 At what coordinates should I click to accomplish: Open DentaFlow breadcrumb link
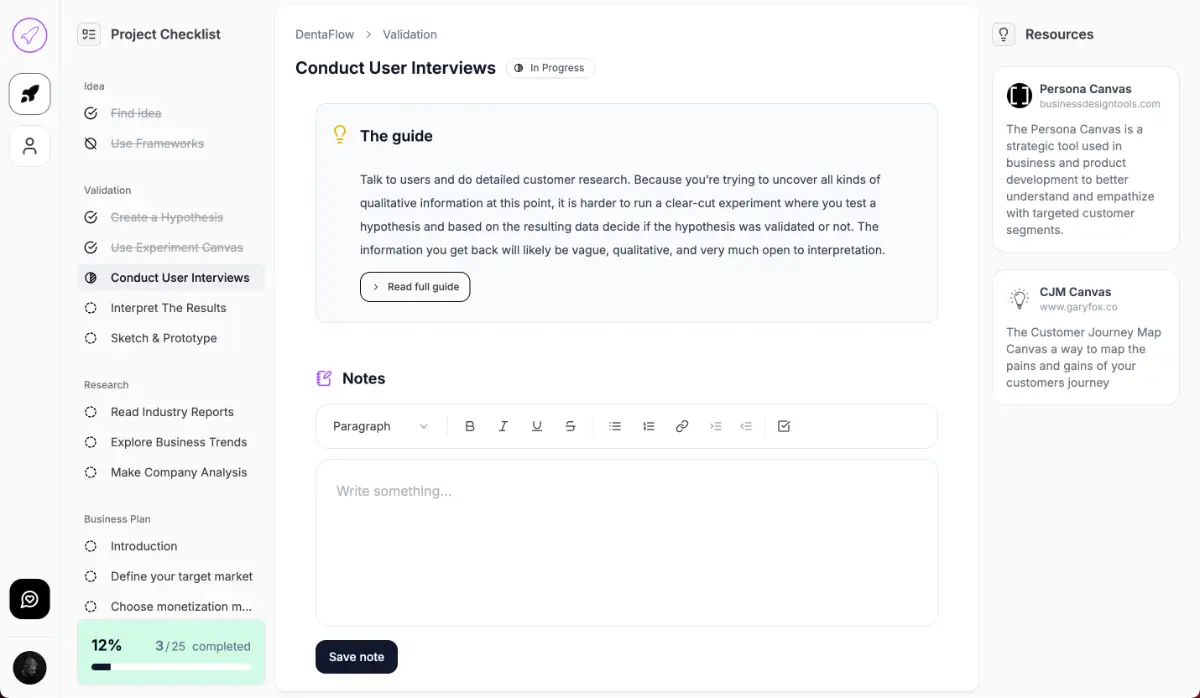click(324, 34)
